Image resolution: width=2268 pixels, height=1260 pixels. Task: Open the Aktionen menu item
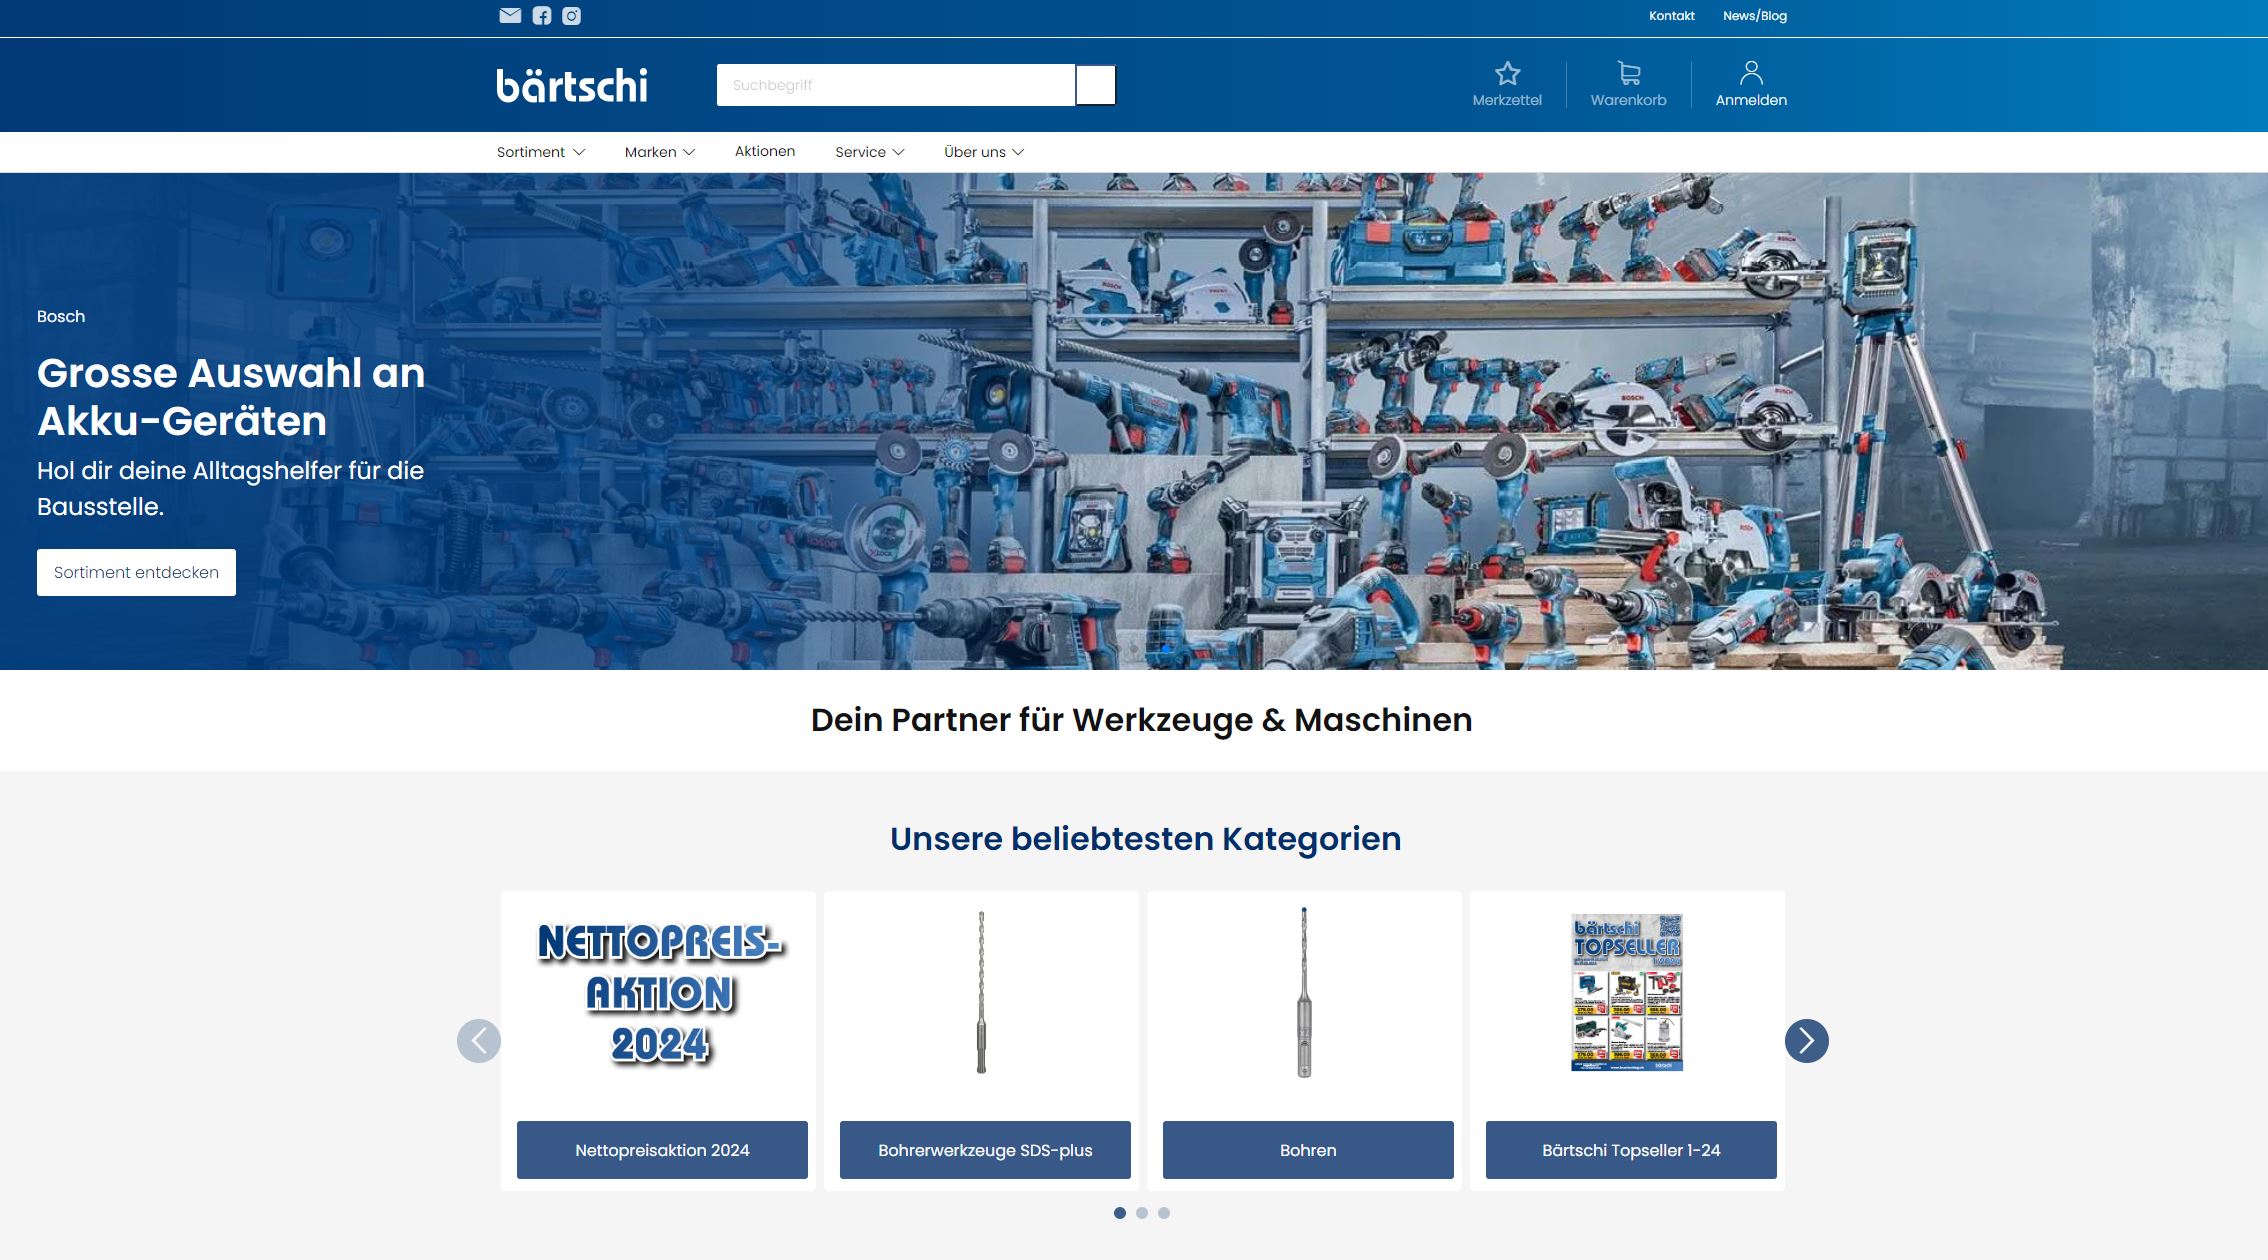point(765,151)
